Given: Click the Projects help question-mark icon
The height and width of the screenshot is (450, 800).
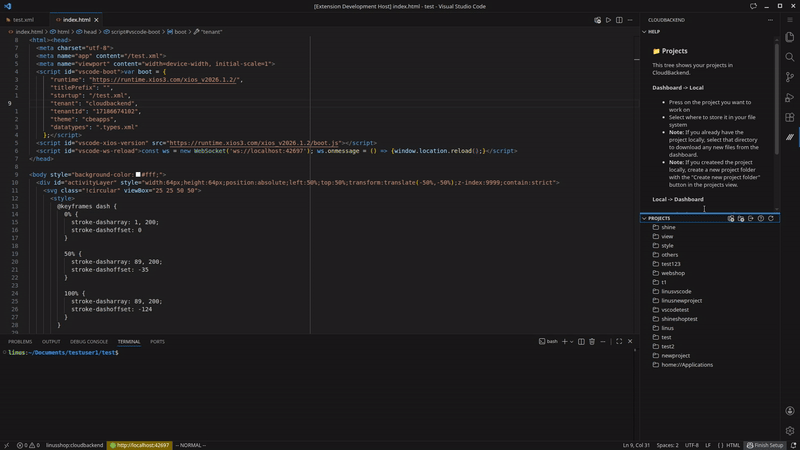Looking at the screenshot, I should pyautogui.click(x=761, y=218).
